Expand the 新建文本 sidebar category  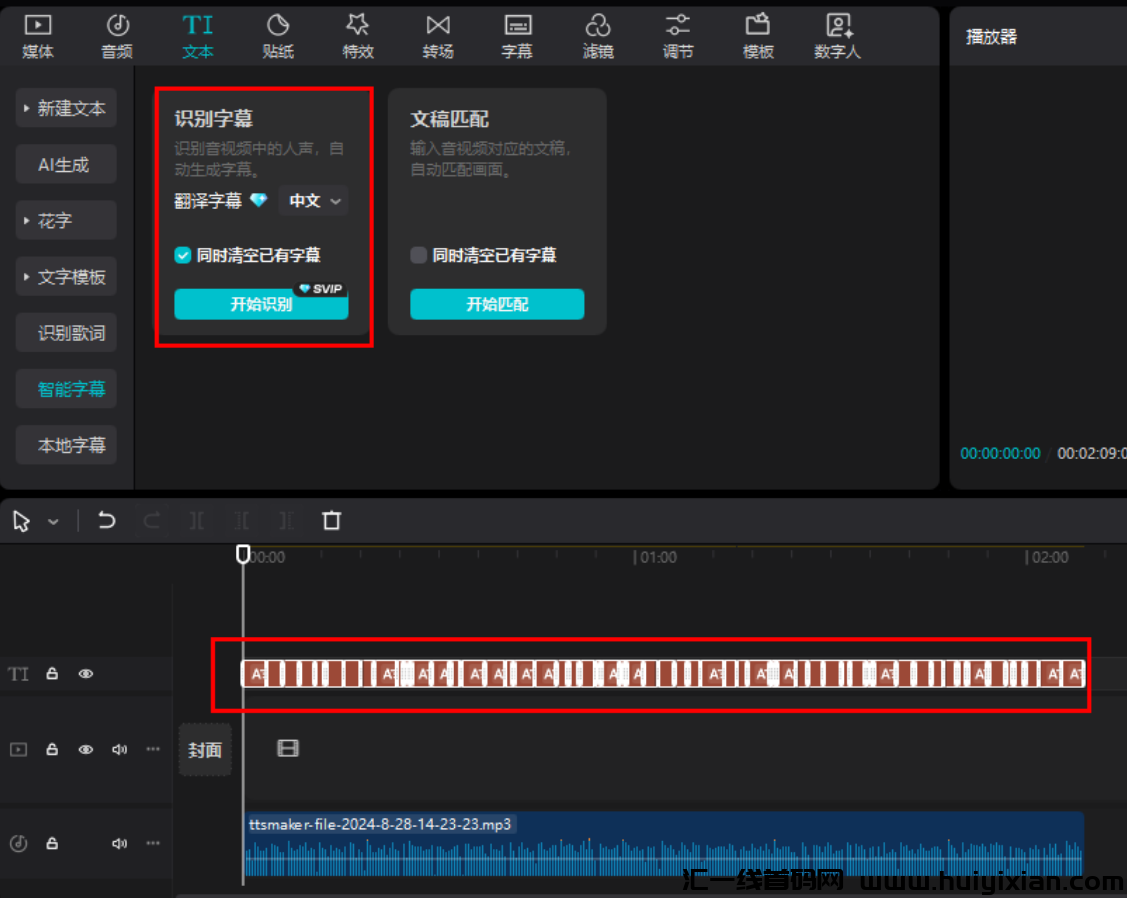(x=66, y=108)
